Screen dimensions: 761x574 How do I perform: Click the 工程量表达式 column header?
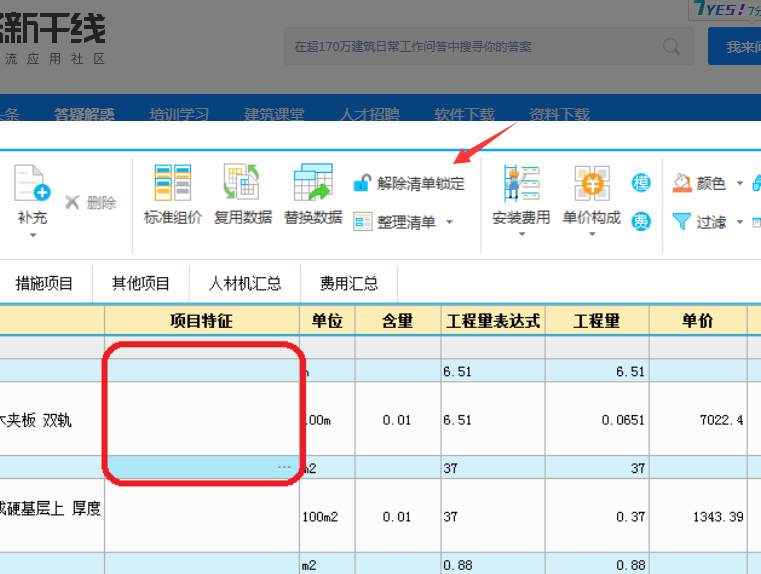click(493, 321)
